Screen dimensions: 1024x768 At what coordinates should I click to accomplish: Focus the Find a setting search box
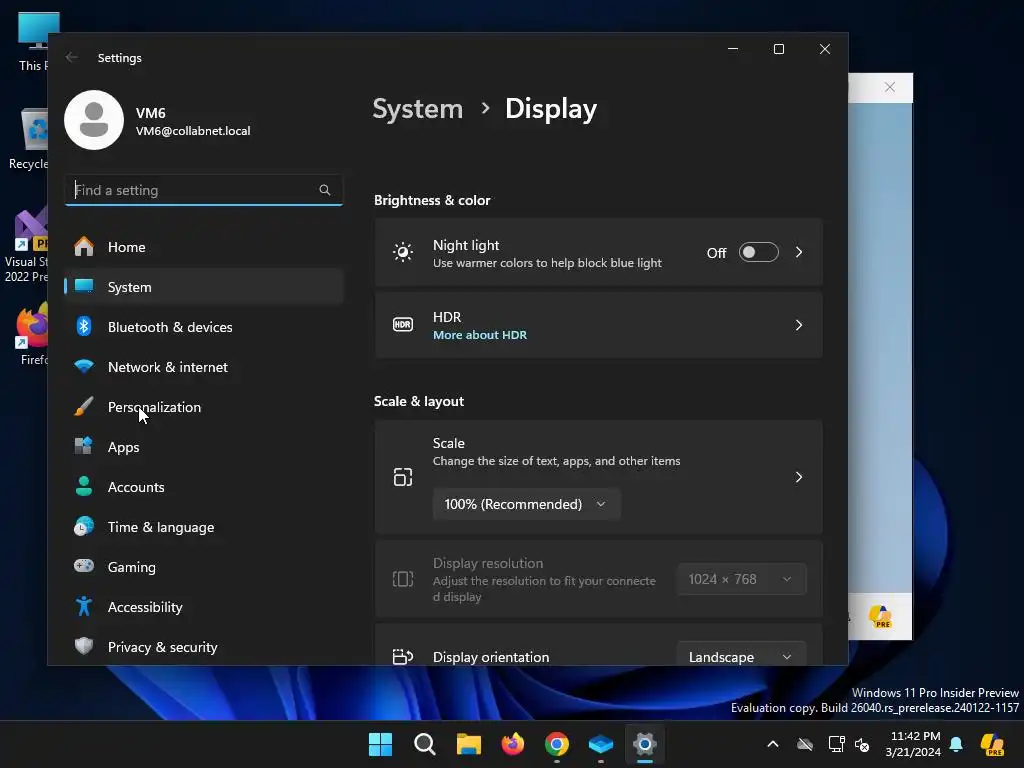(x=204, y=190)
